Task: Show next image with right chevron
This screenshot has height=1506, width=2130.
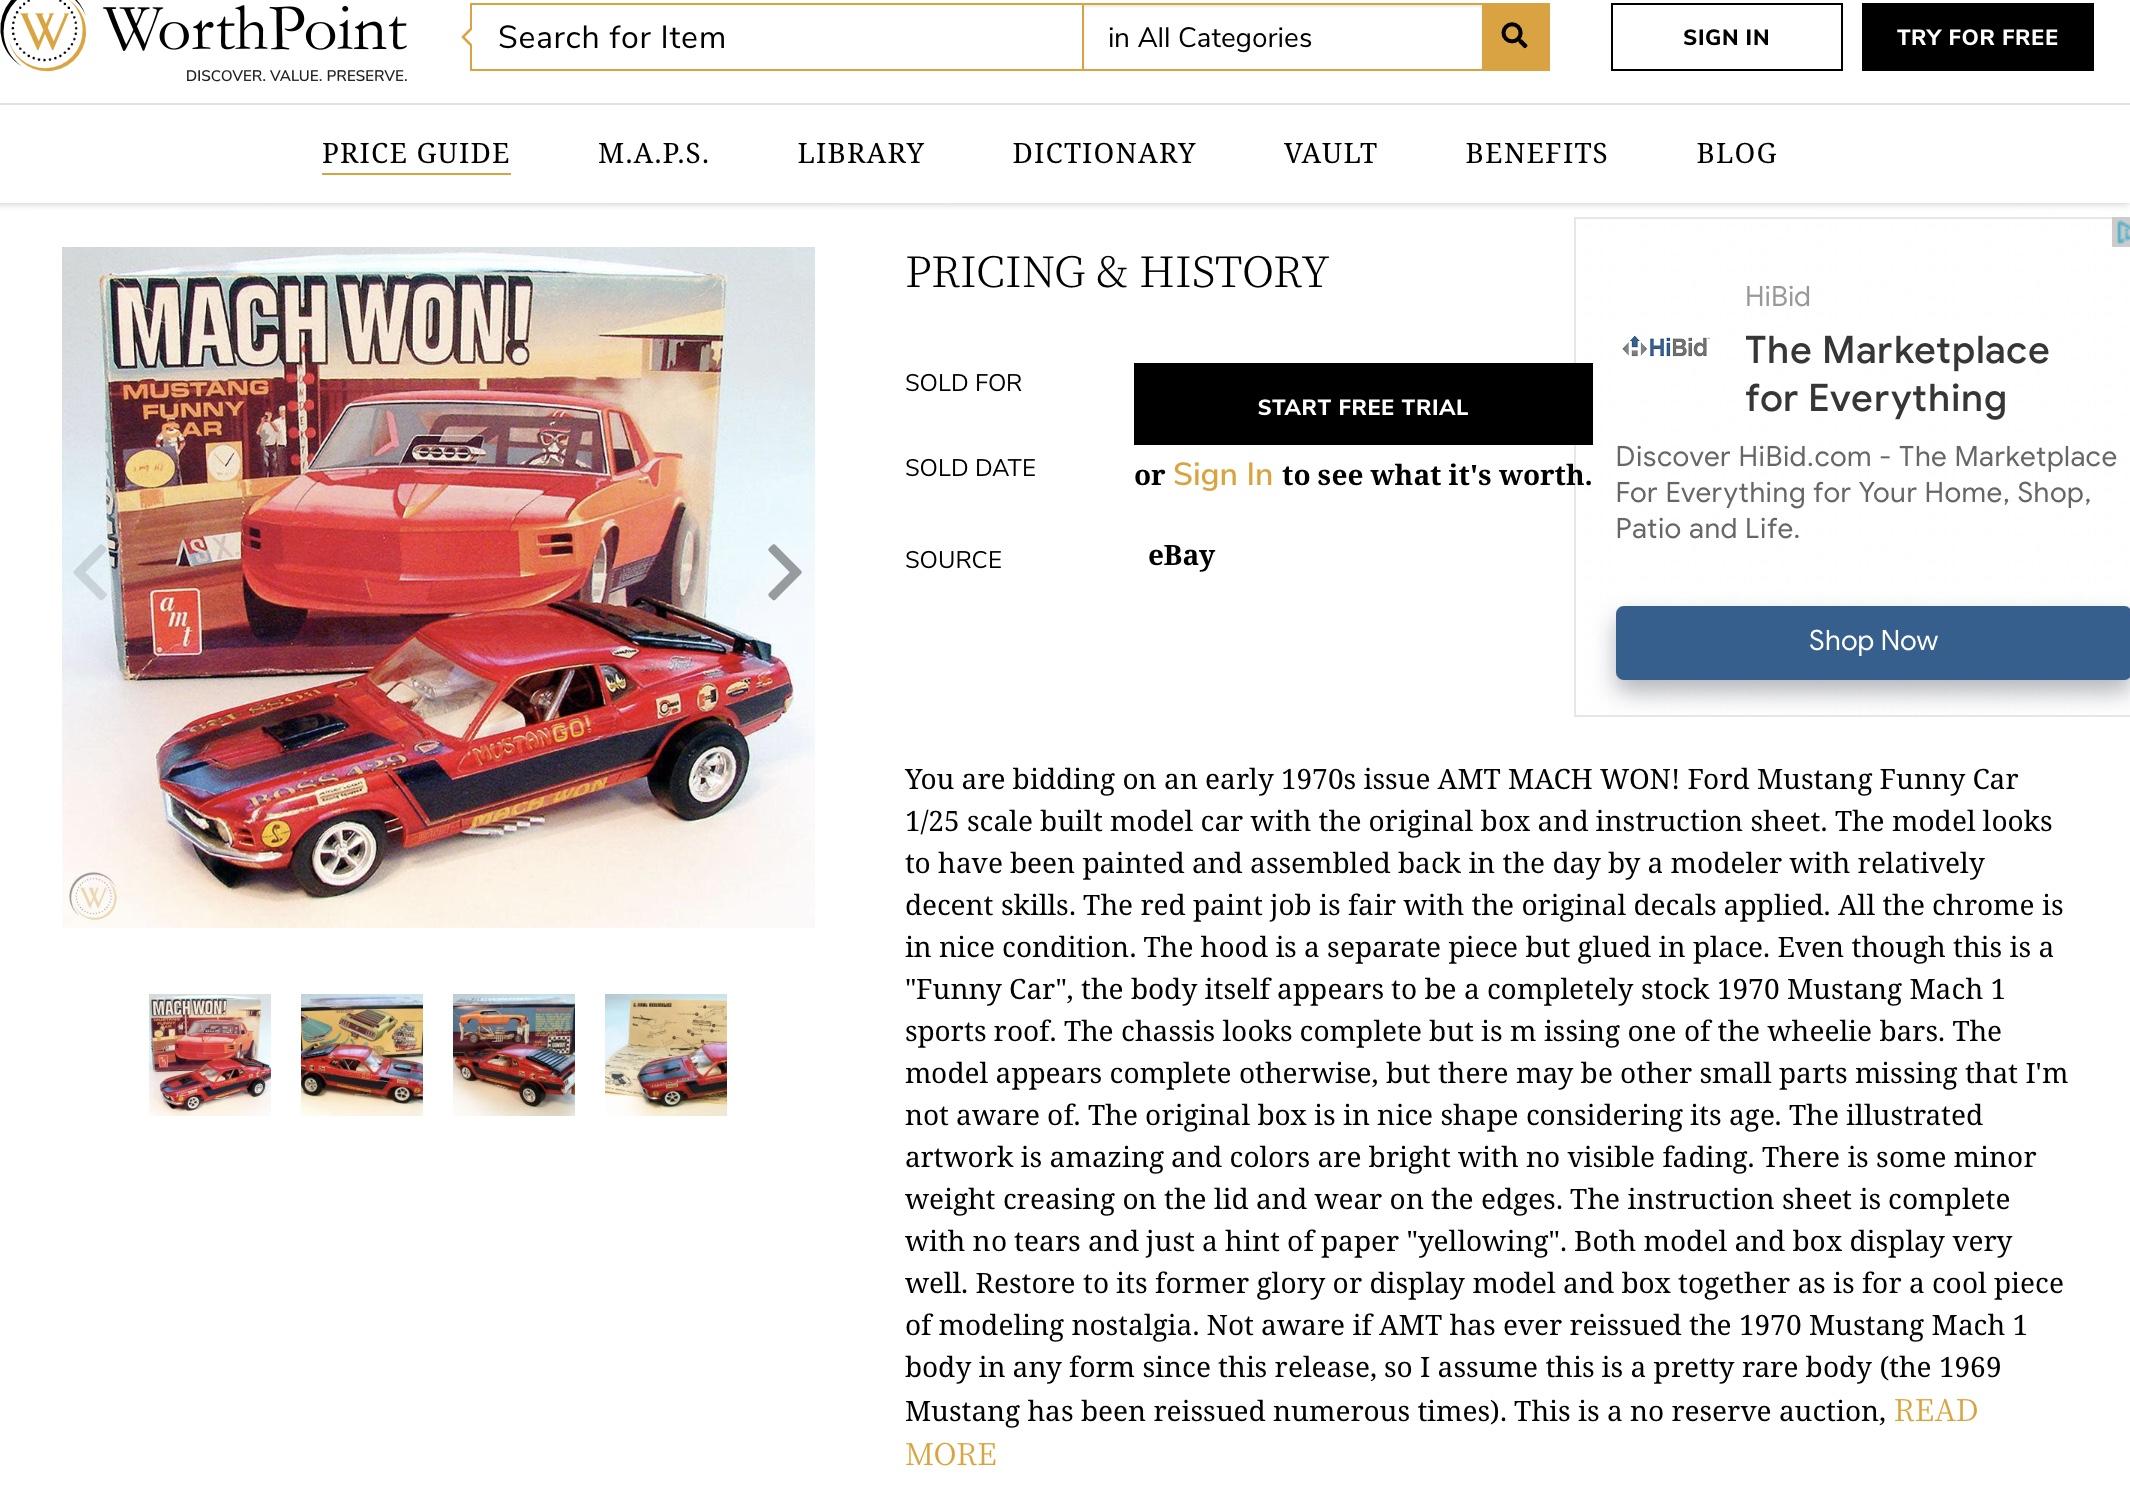Action: pos(785,572)
